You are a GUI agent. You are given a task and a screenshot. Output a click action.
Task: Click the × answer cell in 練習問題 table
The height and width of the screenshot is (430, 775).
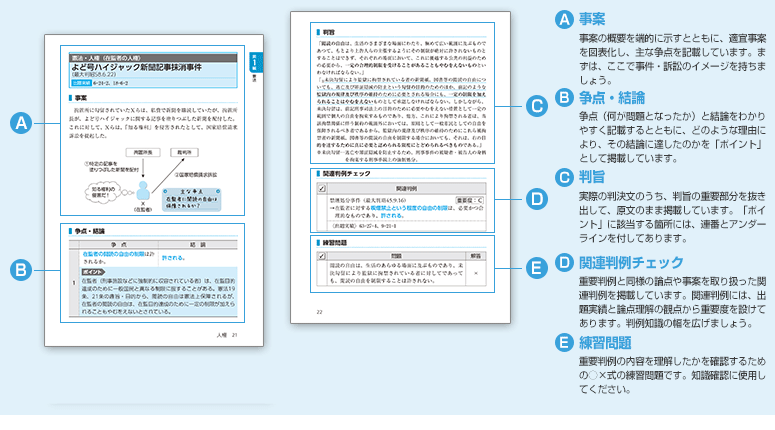(476, 271)
